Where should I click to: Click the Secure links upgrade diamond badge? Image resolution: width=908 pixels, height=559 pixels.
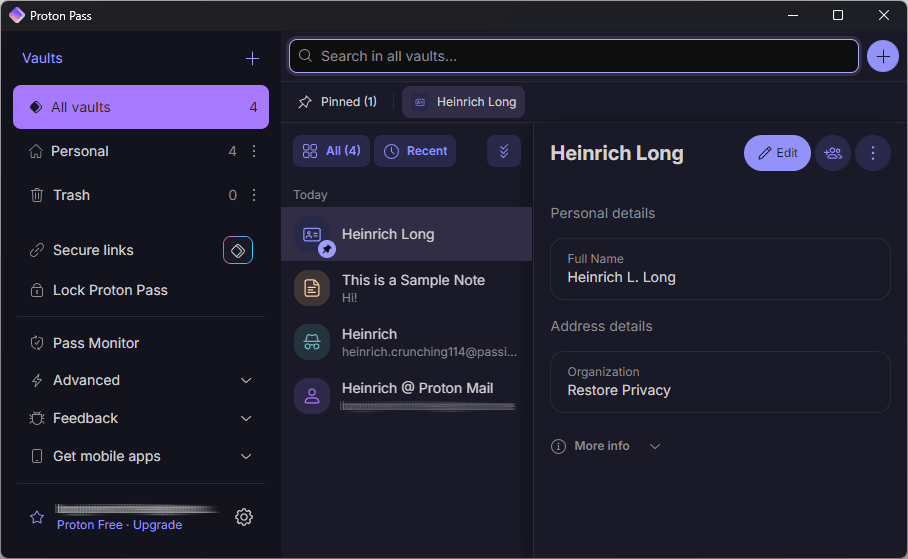pos(238,250)
